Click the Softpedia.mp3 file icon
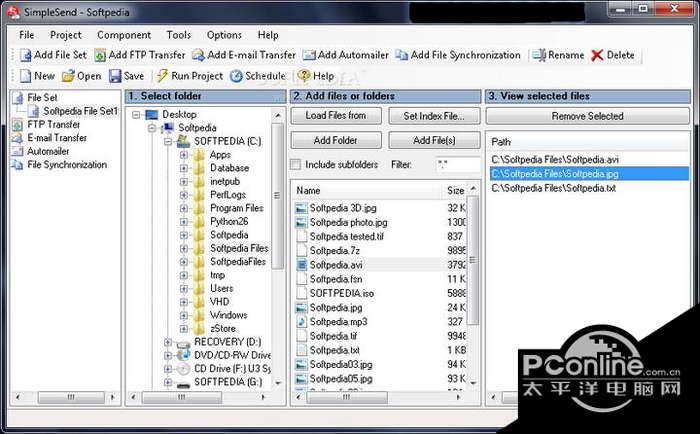 click(302, 321)
